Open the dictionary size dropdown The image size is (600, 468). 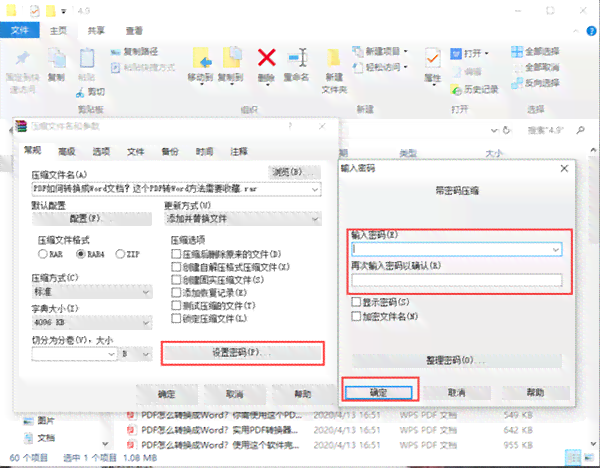146,323
